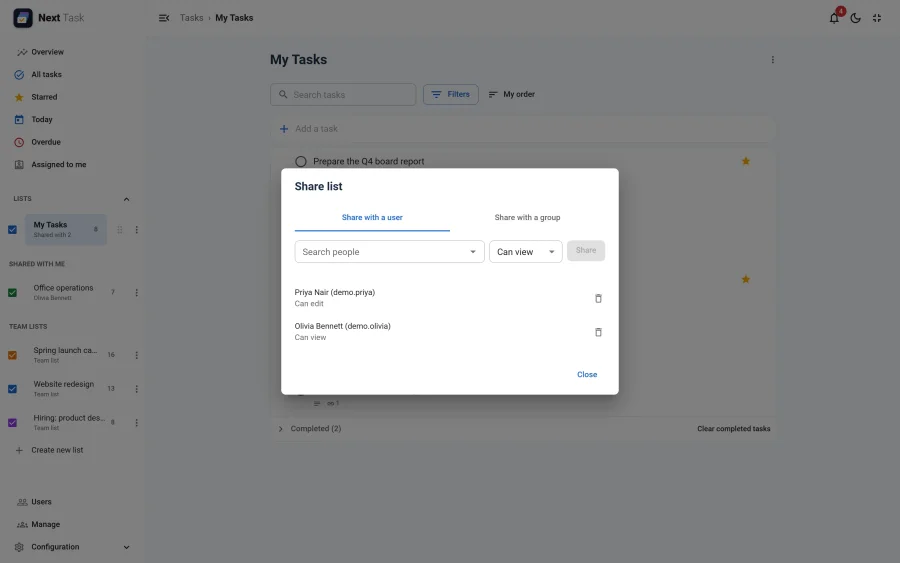
Task: Click the plus icon for Add a task
Action: click(x=284, y=129)
